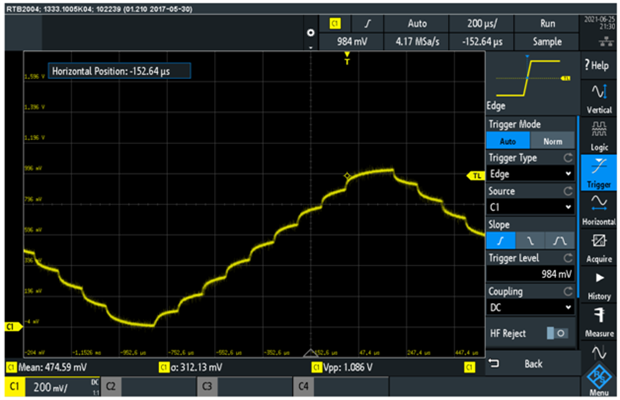Click the T trigger position marker

tap(347, 58)
